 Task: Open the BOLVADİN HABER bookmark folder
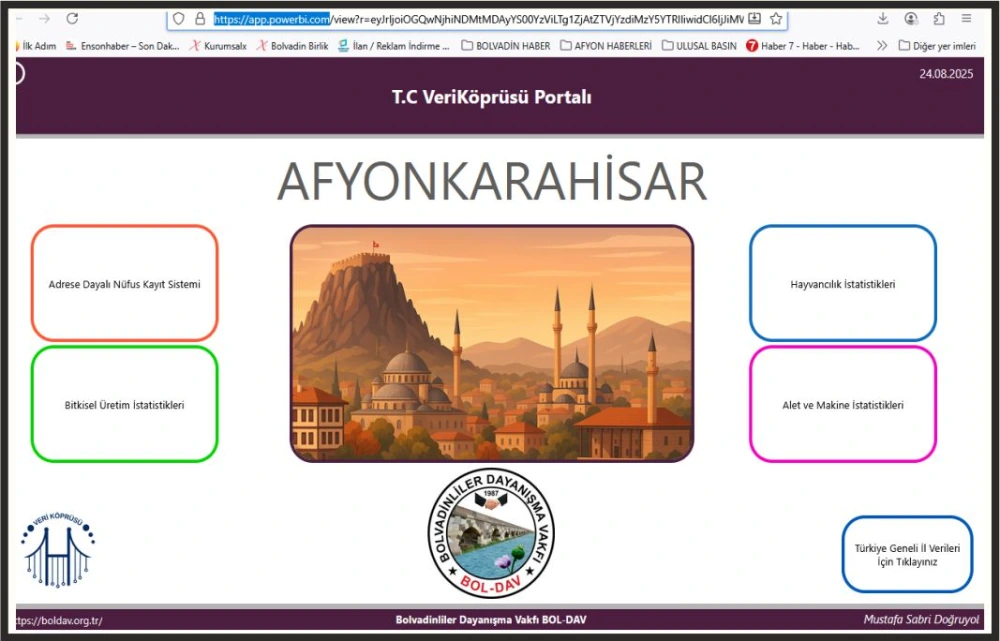pos(505,46)
